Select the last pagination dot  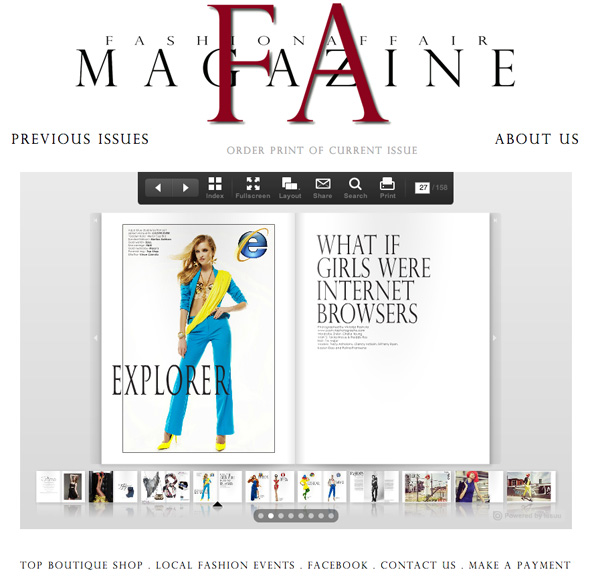tap(331, 516)
